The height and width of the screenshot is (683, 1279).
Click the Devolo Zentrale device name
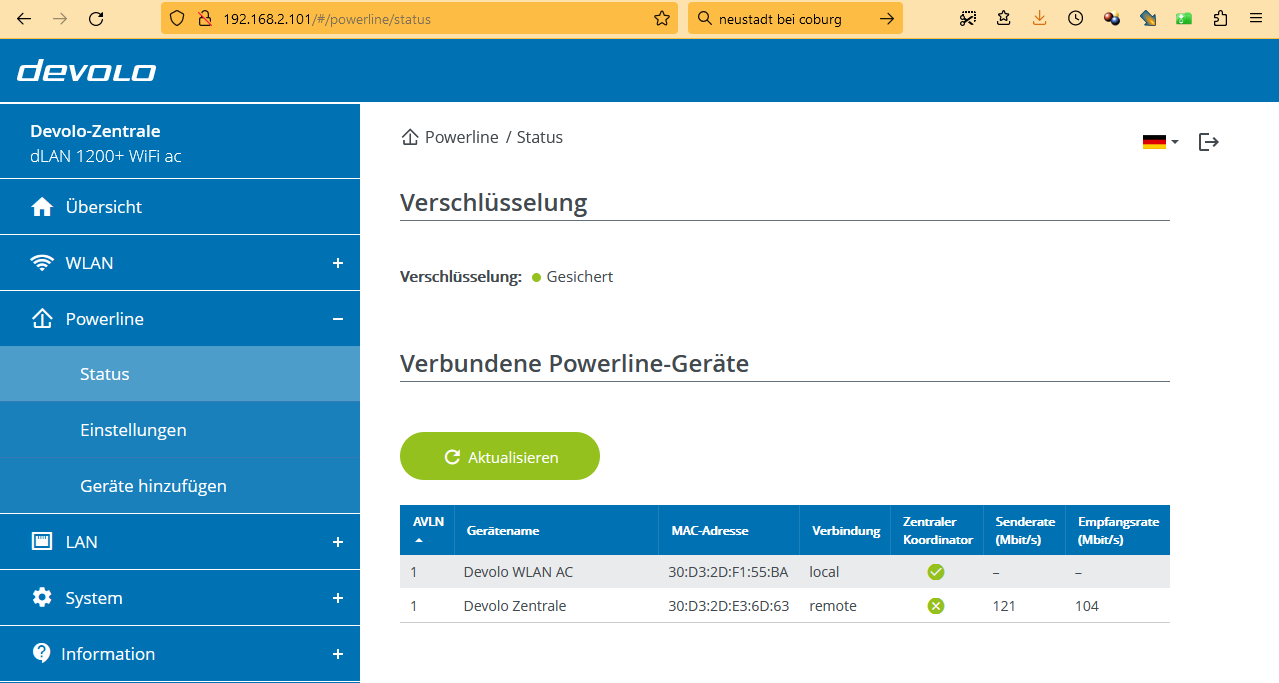515,606
